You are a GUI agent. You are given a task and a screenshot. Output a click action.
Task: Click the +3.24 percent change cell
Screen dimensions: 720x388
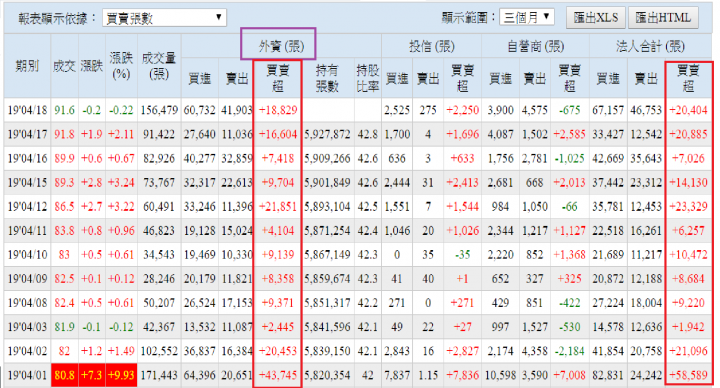121,182
